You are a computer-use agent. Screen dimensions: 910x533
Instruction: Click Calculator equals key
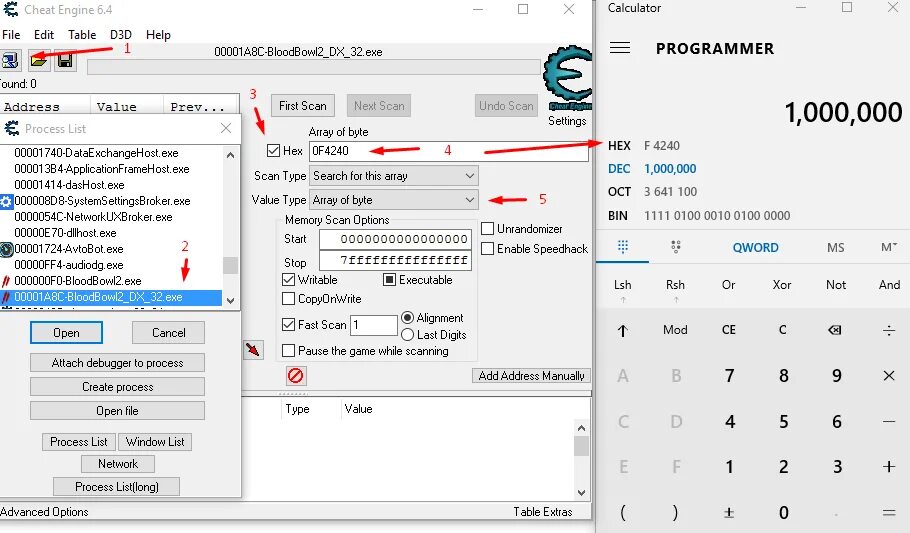pyautogui.click(x=889, y=513)
